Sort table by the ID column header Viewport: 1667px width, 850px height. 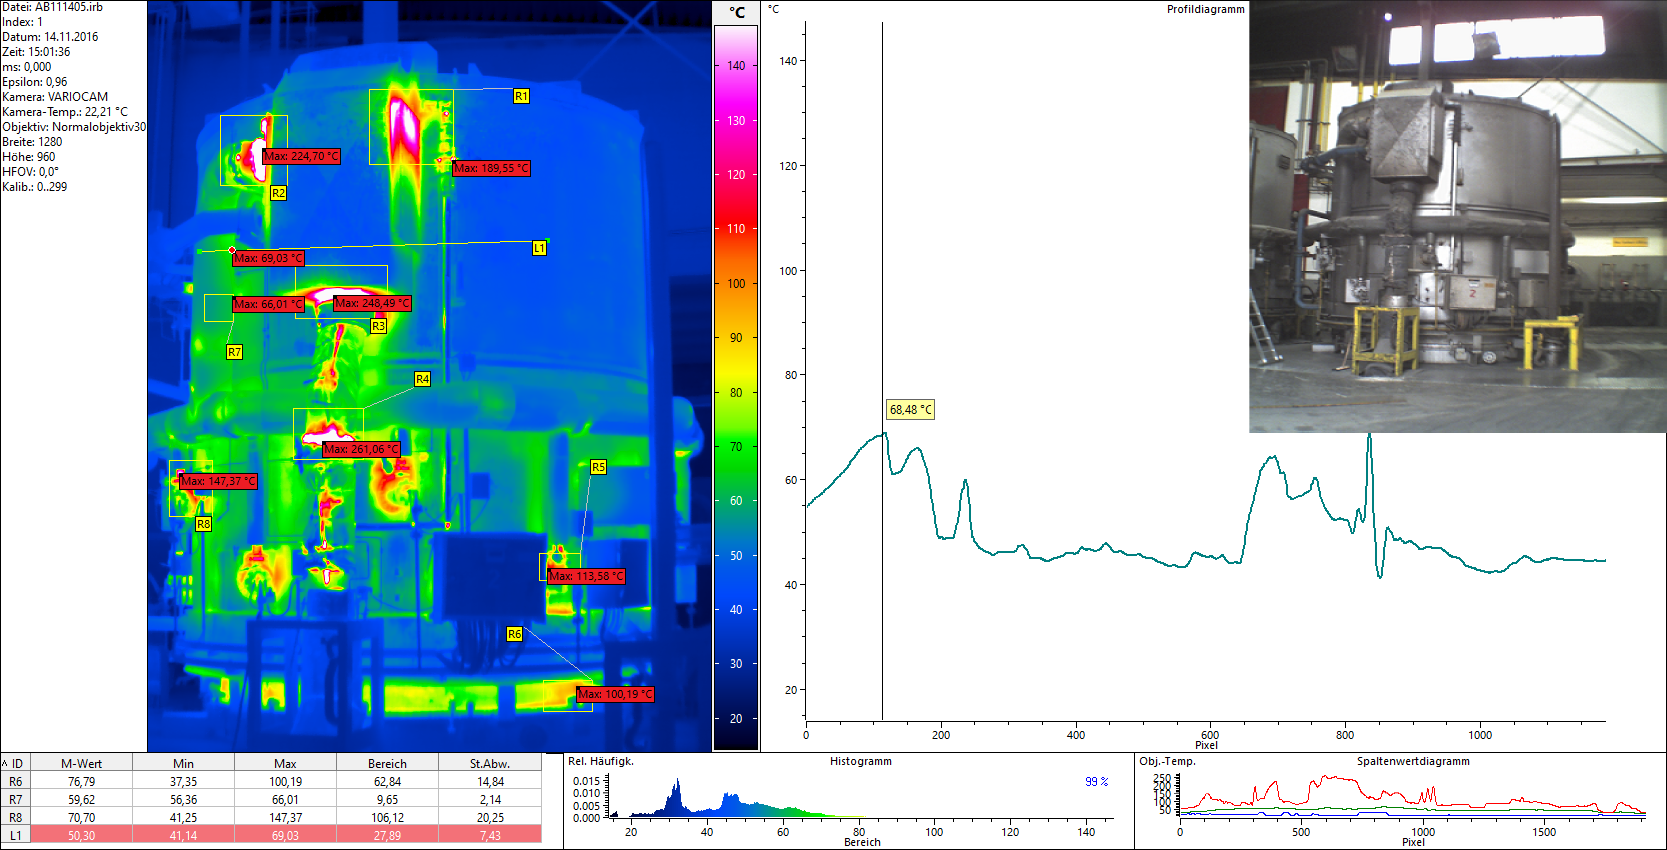[16, 763]
